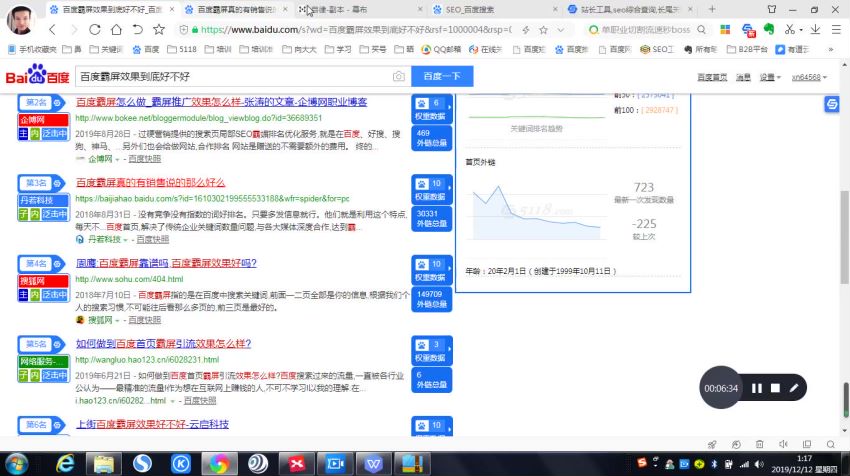The image size is (850, 476).
Task: Mute page sound via status bar speaker icon
Action: [783, 445]
